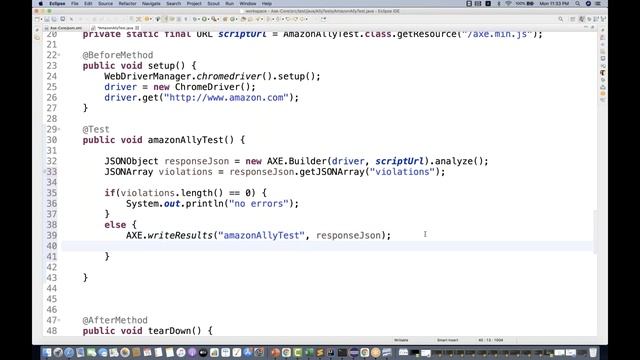This screenshot has height=360, width=640.
Task: Click the "no errors" string
Action: point(259,204)
